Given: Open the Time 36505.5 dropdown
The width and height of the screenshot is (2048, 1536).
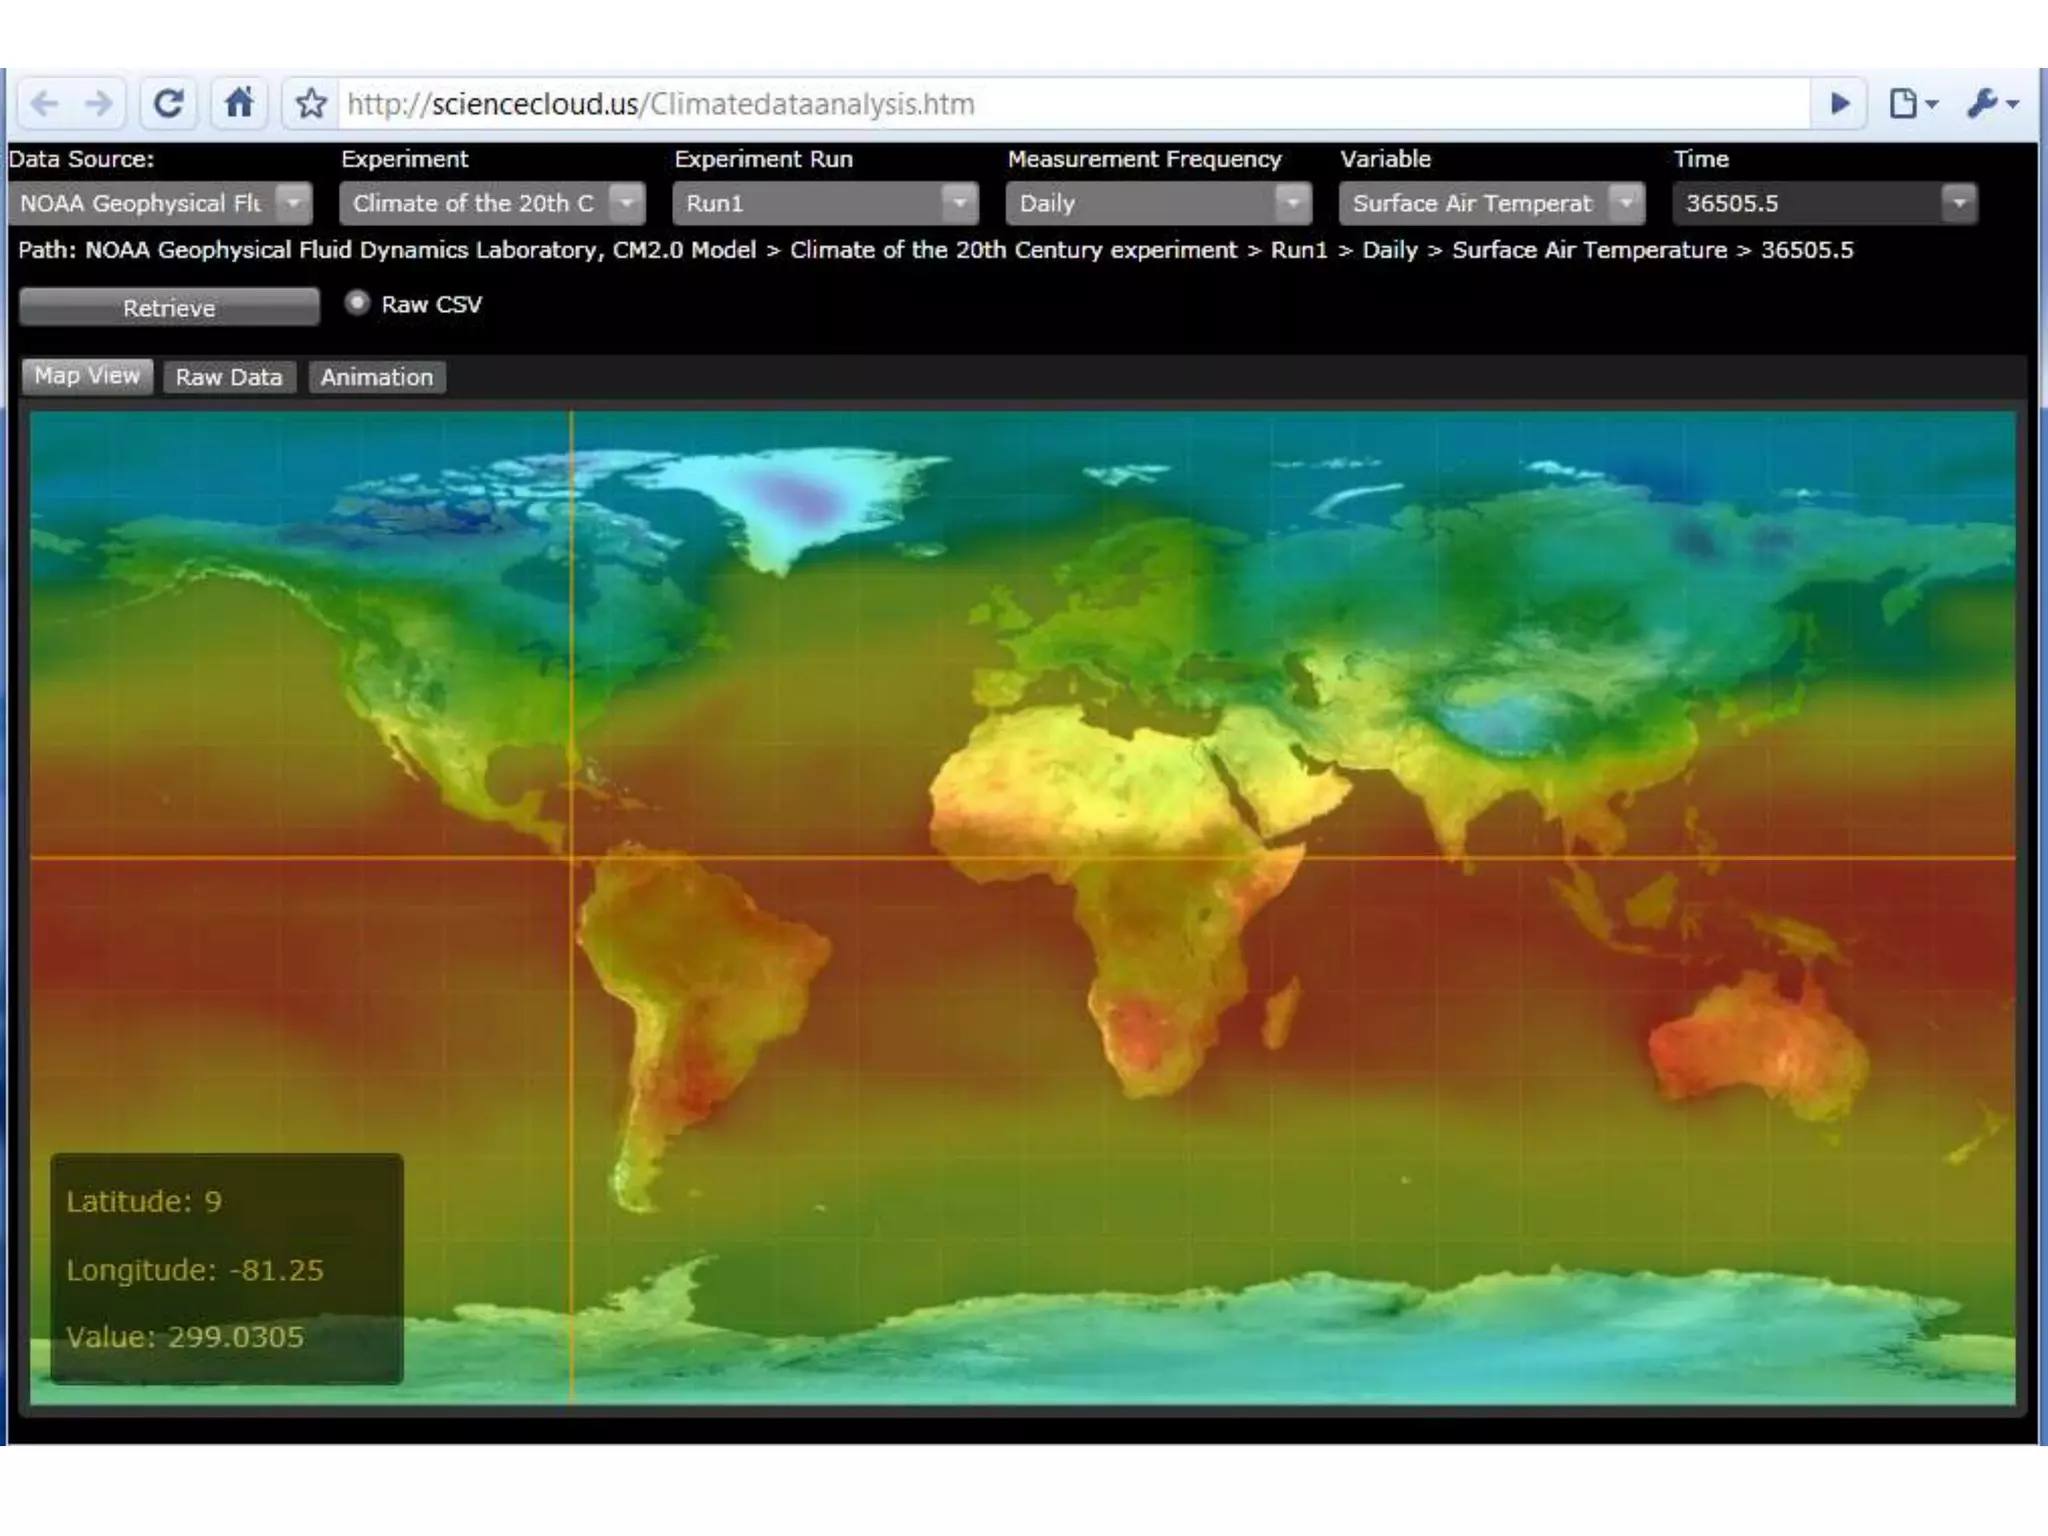Looking at the screenshot, I should [1959, 203].
